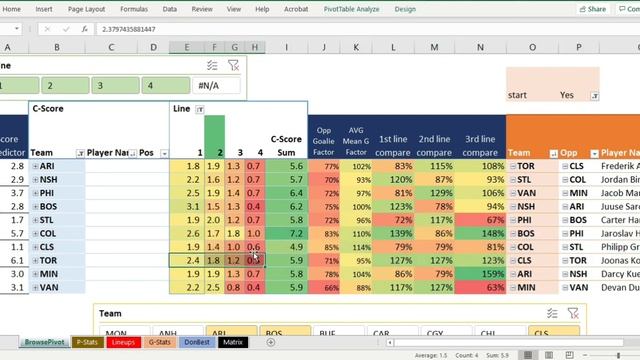The width and height of the screenshot is (640, 360).
Task: Select TOR line 1 value 2.4
Action: pos(187,260)
